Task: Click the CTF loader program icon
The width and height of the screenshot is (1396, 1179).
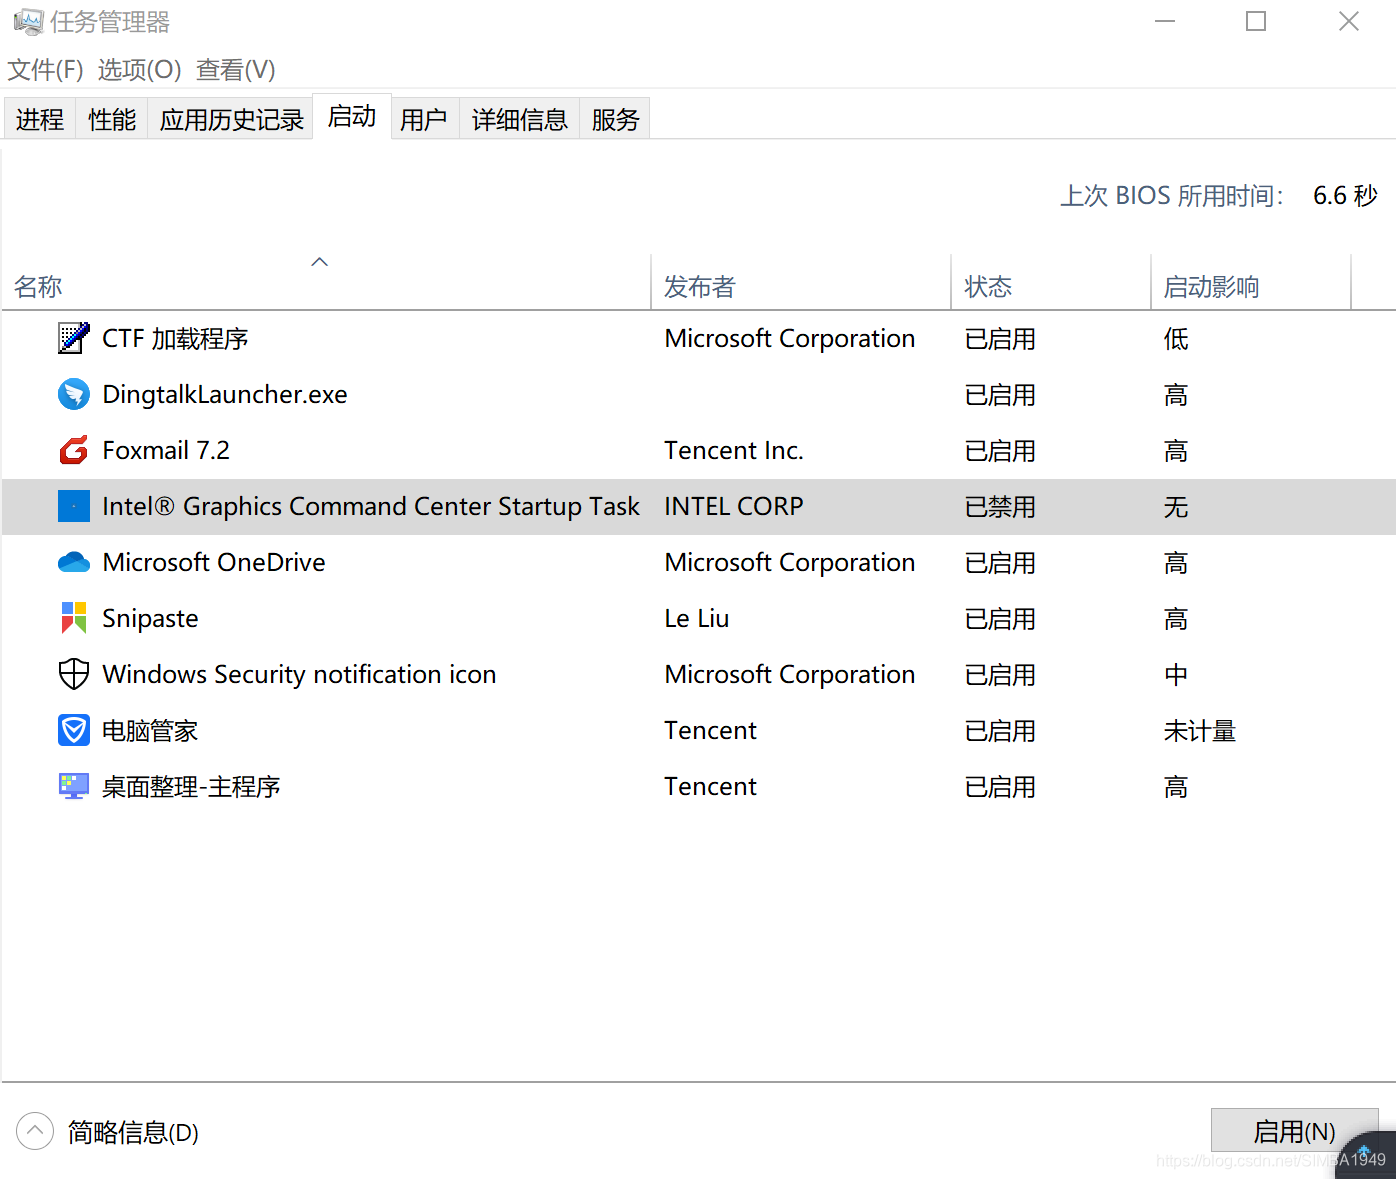Action: pos(73,338)
